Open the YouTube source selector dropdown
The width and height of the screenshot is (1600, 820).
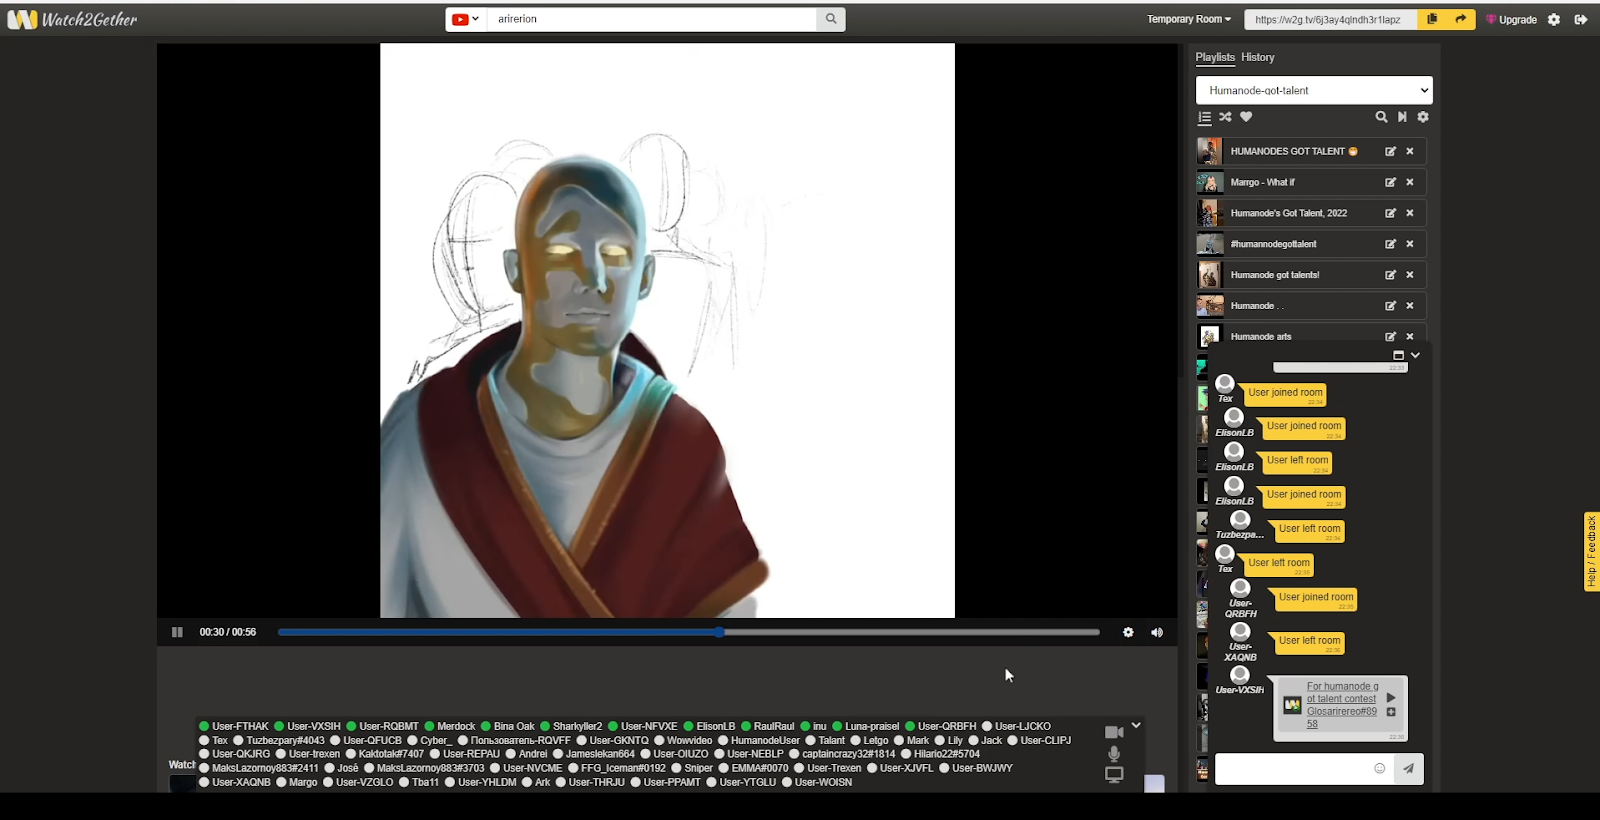coord(465,19)
